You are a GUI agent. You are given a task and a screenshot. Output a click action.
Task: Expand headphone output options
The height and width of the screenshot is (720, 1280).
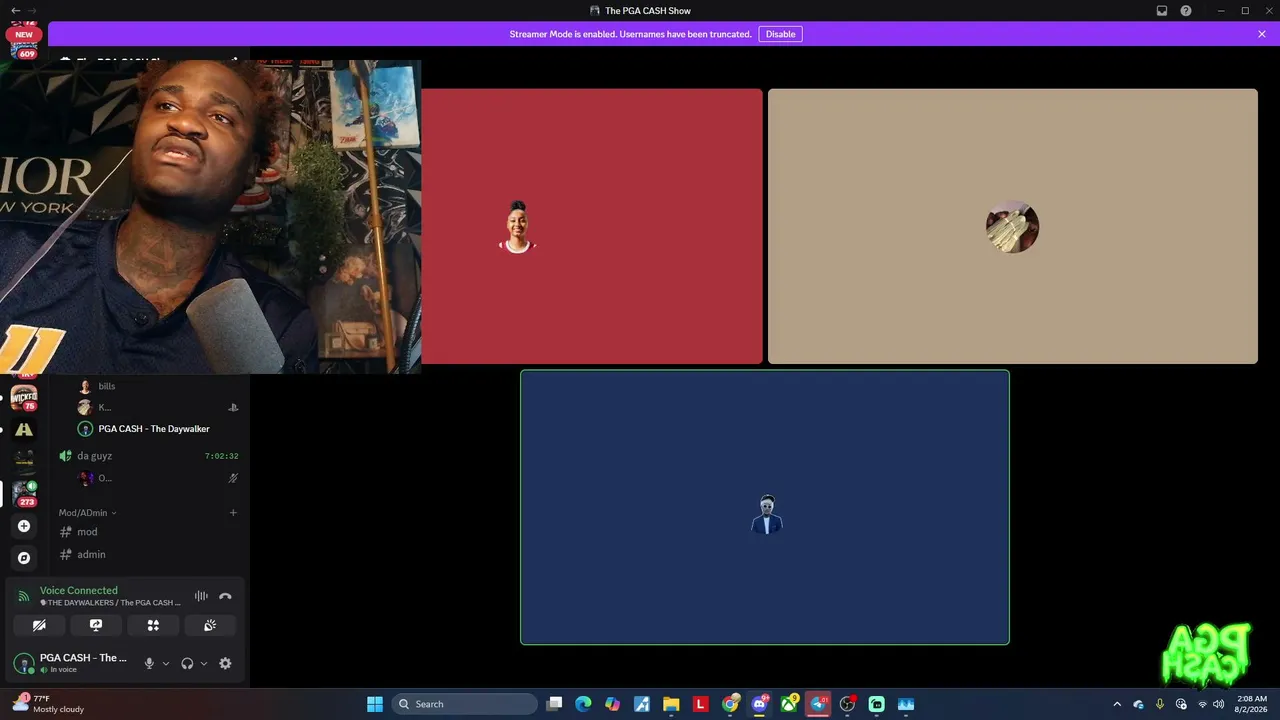204,663
